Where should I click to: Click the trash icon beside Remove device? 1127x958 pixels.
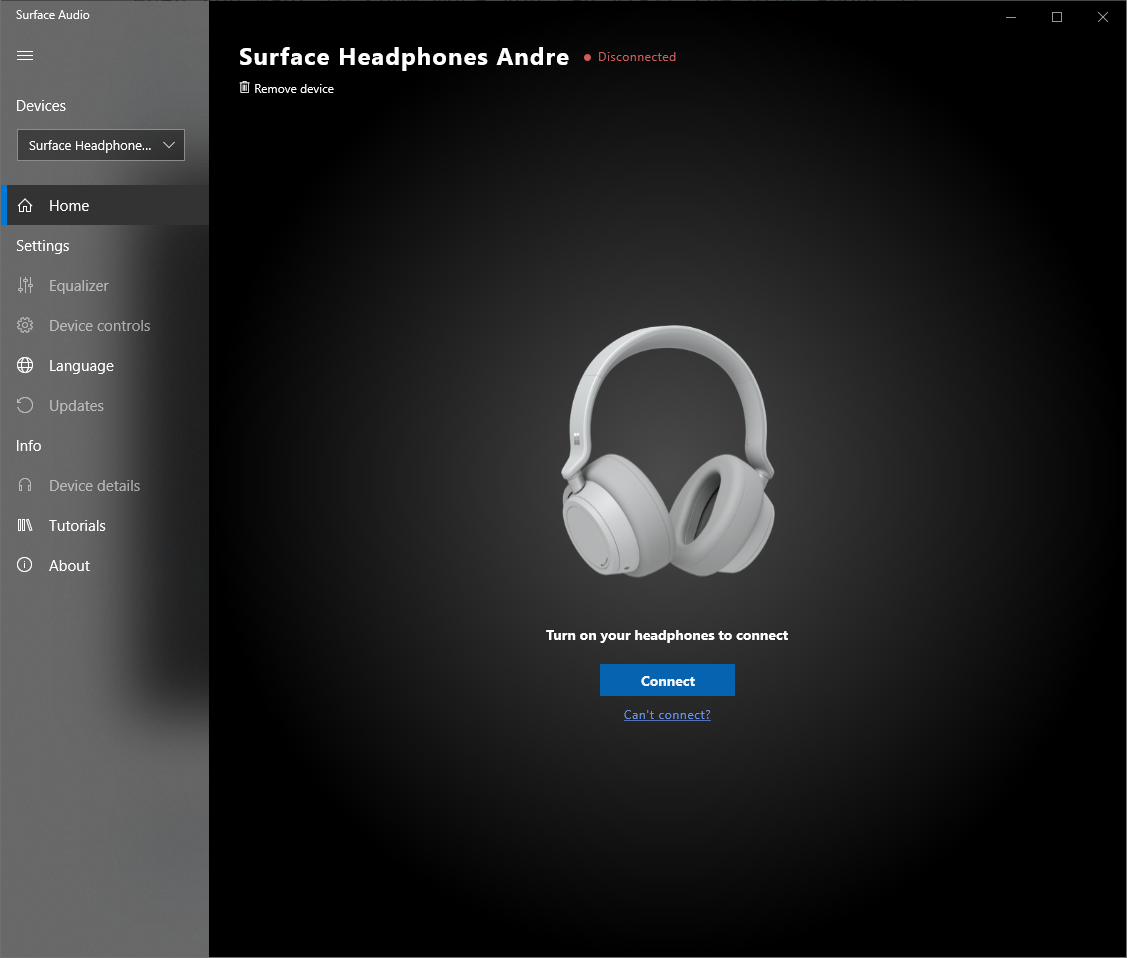(245, 88)
